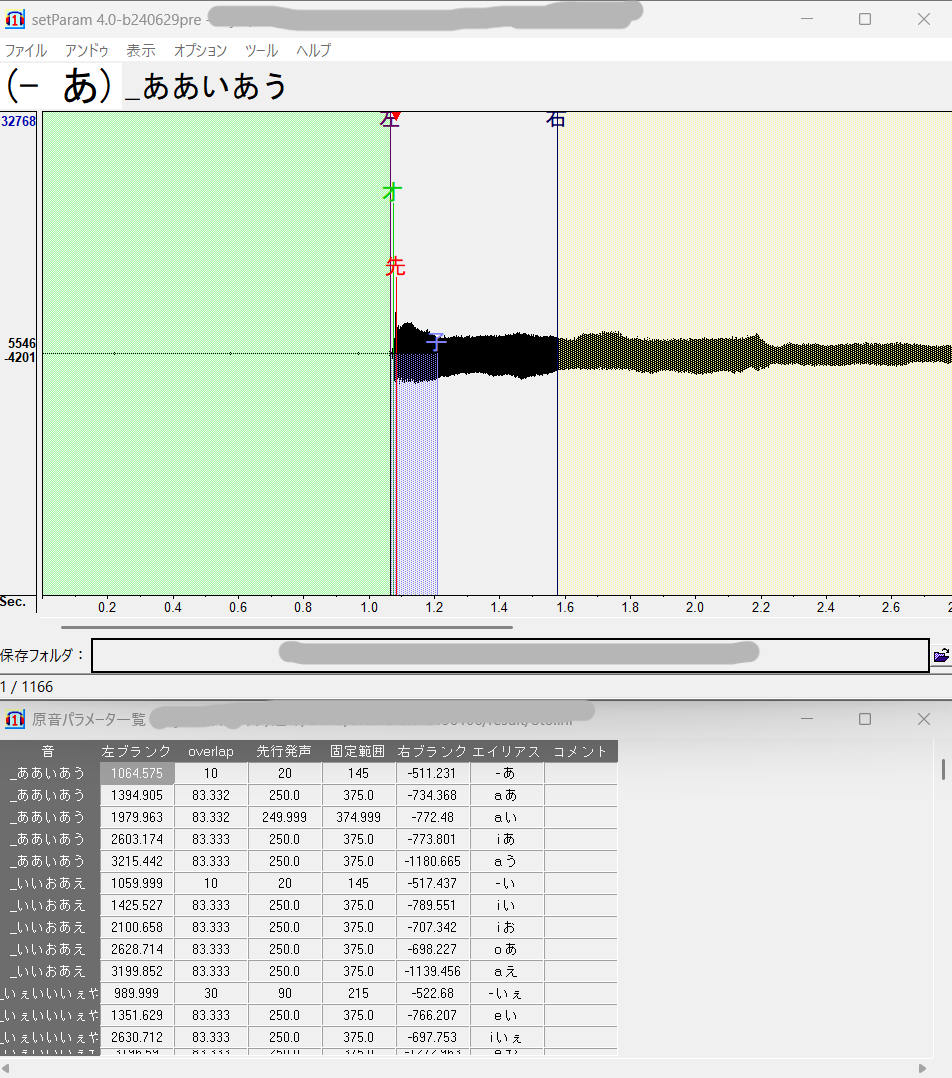Screen dimensions: 952x1078
Task: Select left blank cell 2603.174
Action: 137,839
